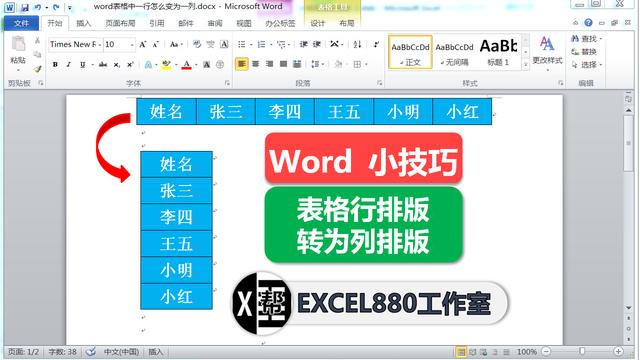Toggle Superscript formatting
640x360 pixels.
(x=130, y=64)
